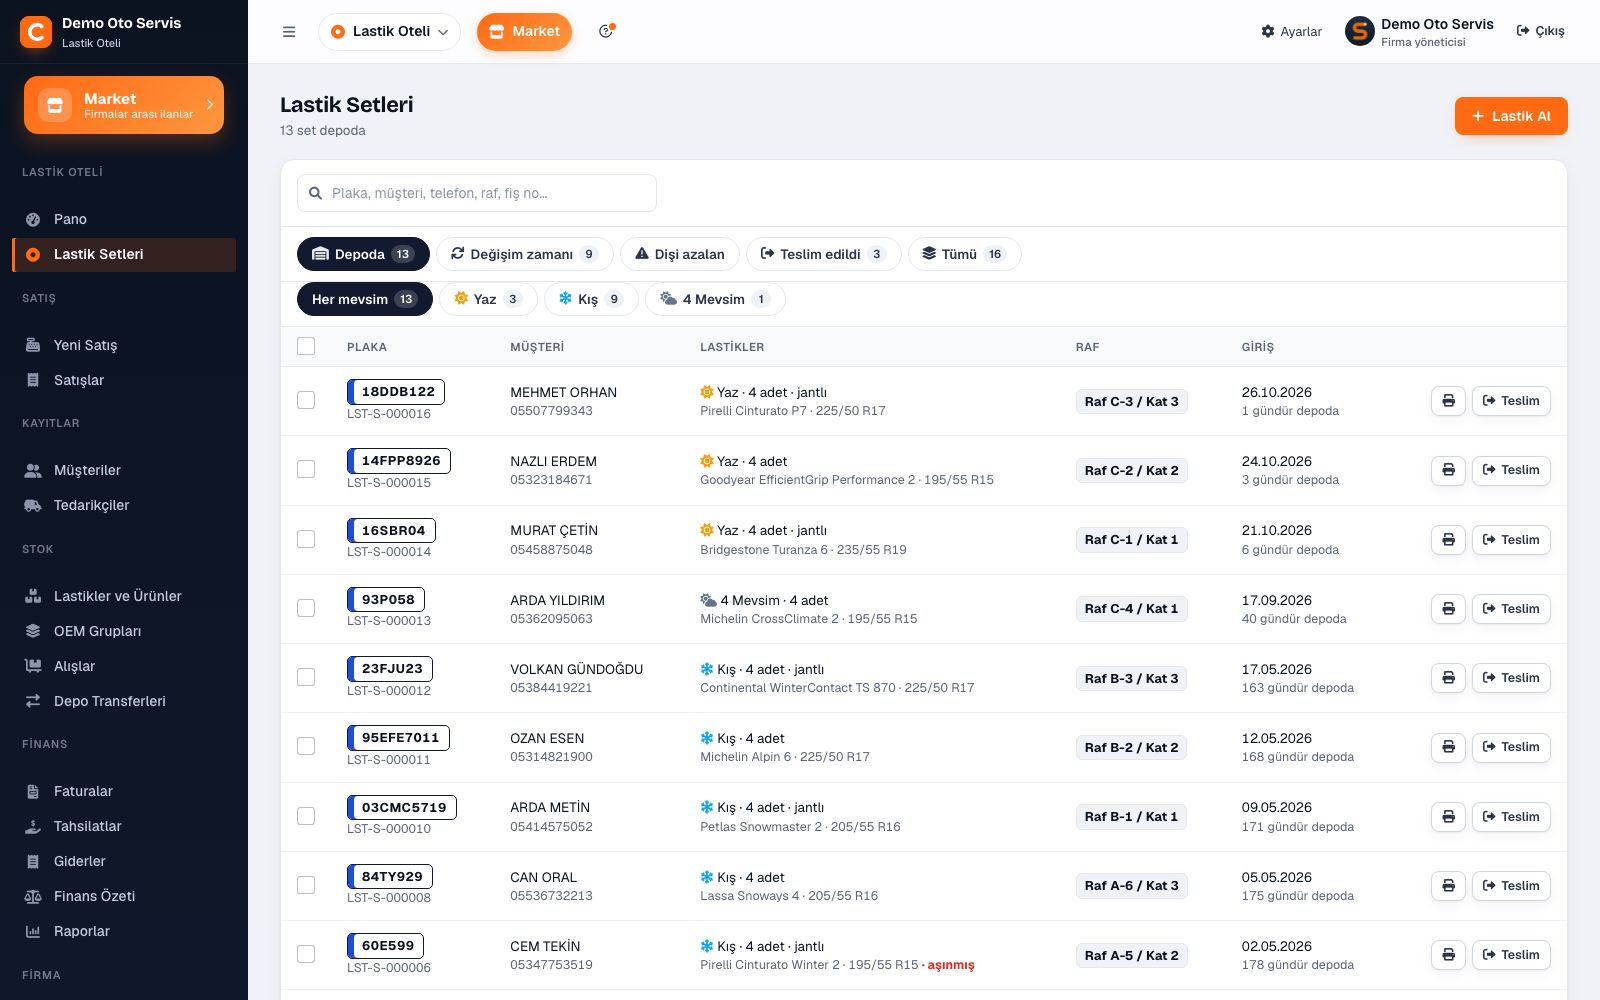Click the search field for plaka, müşteri
This screenshot has height=1000, width=1600.
click(x=477, y=193)
